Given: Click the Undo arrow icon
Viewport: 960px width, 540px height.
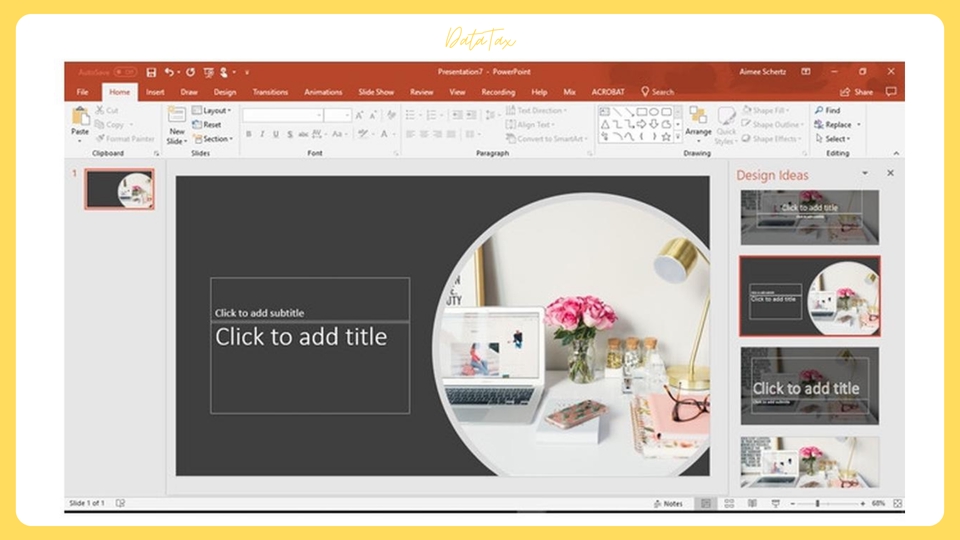Looking at the screenshot, I should 169,72.
